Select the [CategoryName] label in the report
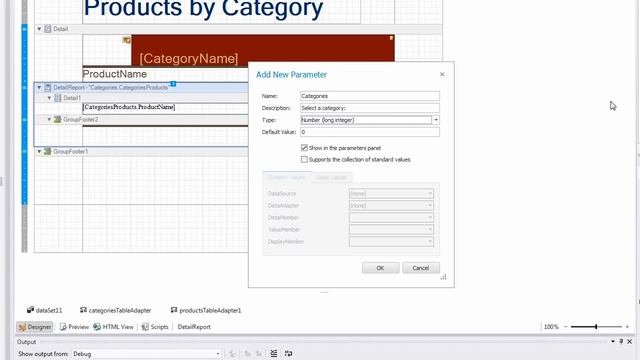640x360 pixels. 189,58
